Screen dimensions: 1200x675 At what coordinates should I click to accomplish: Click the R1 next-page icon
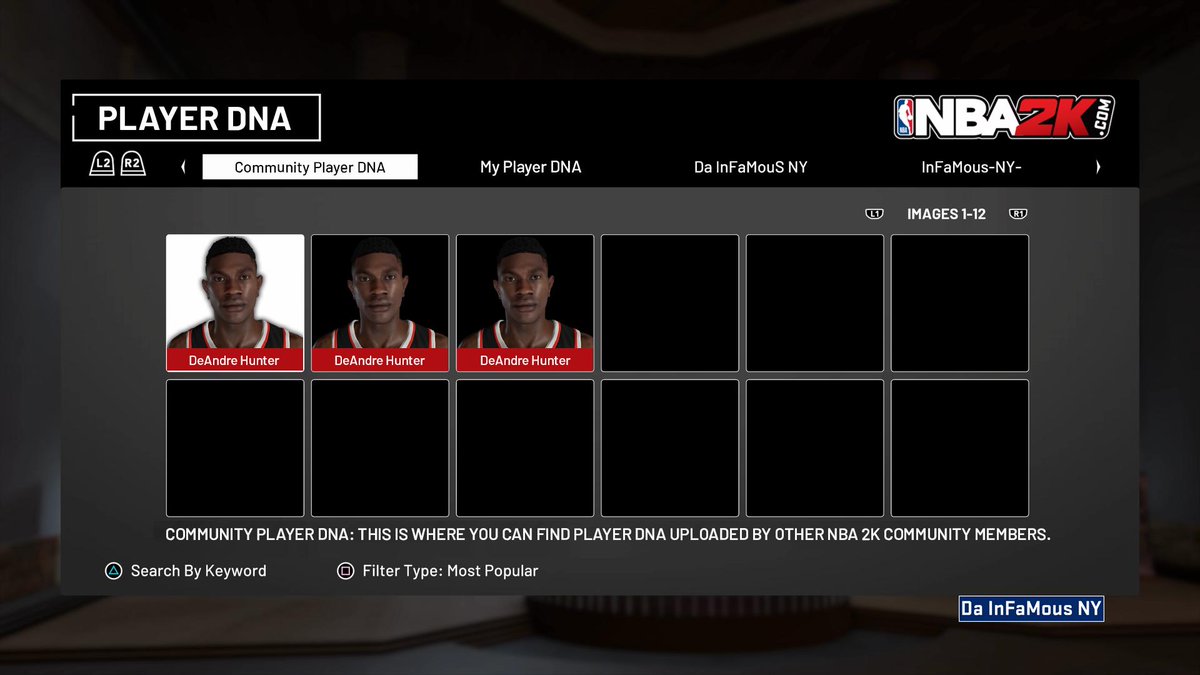coord(1018,214)
